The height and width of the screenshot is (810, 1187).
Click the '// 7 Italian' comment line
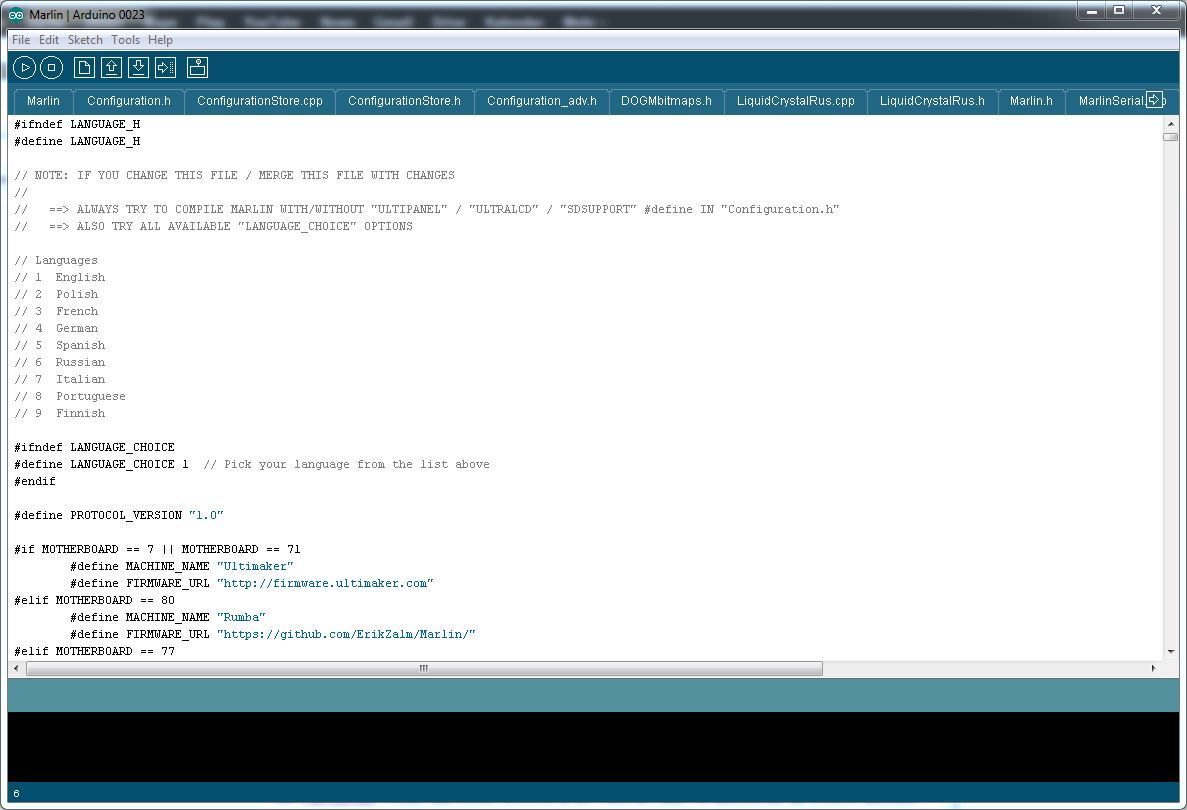60,379
